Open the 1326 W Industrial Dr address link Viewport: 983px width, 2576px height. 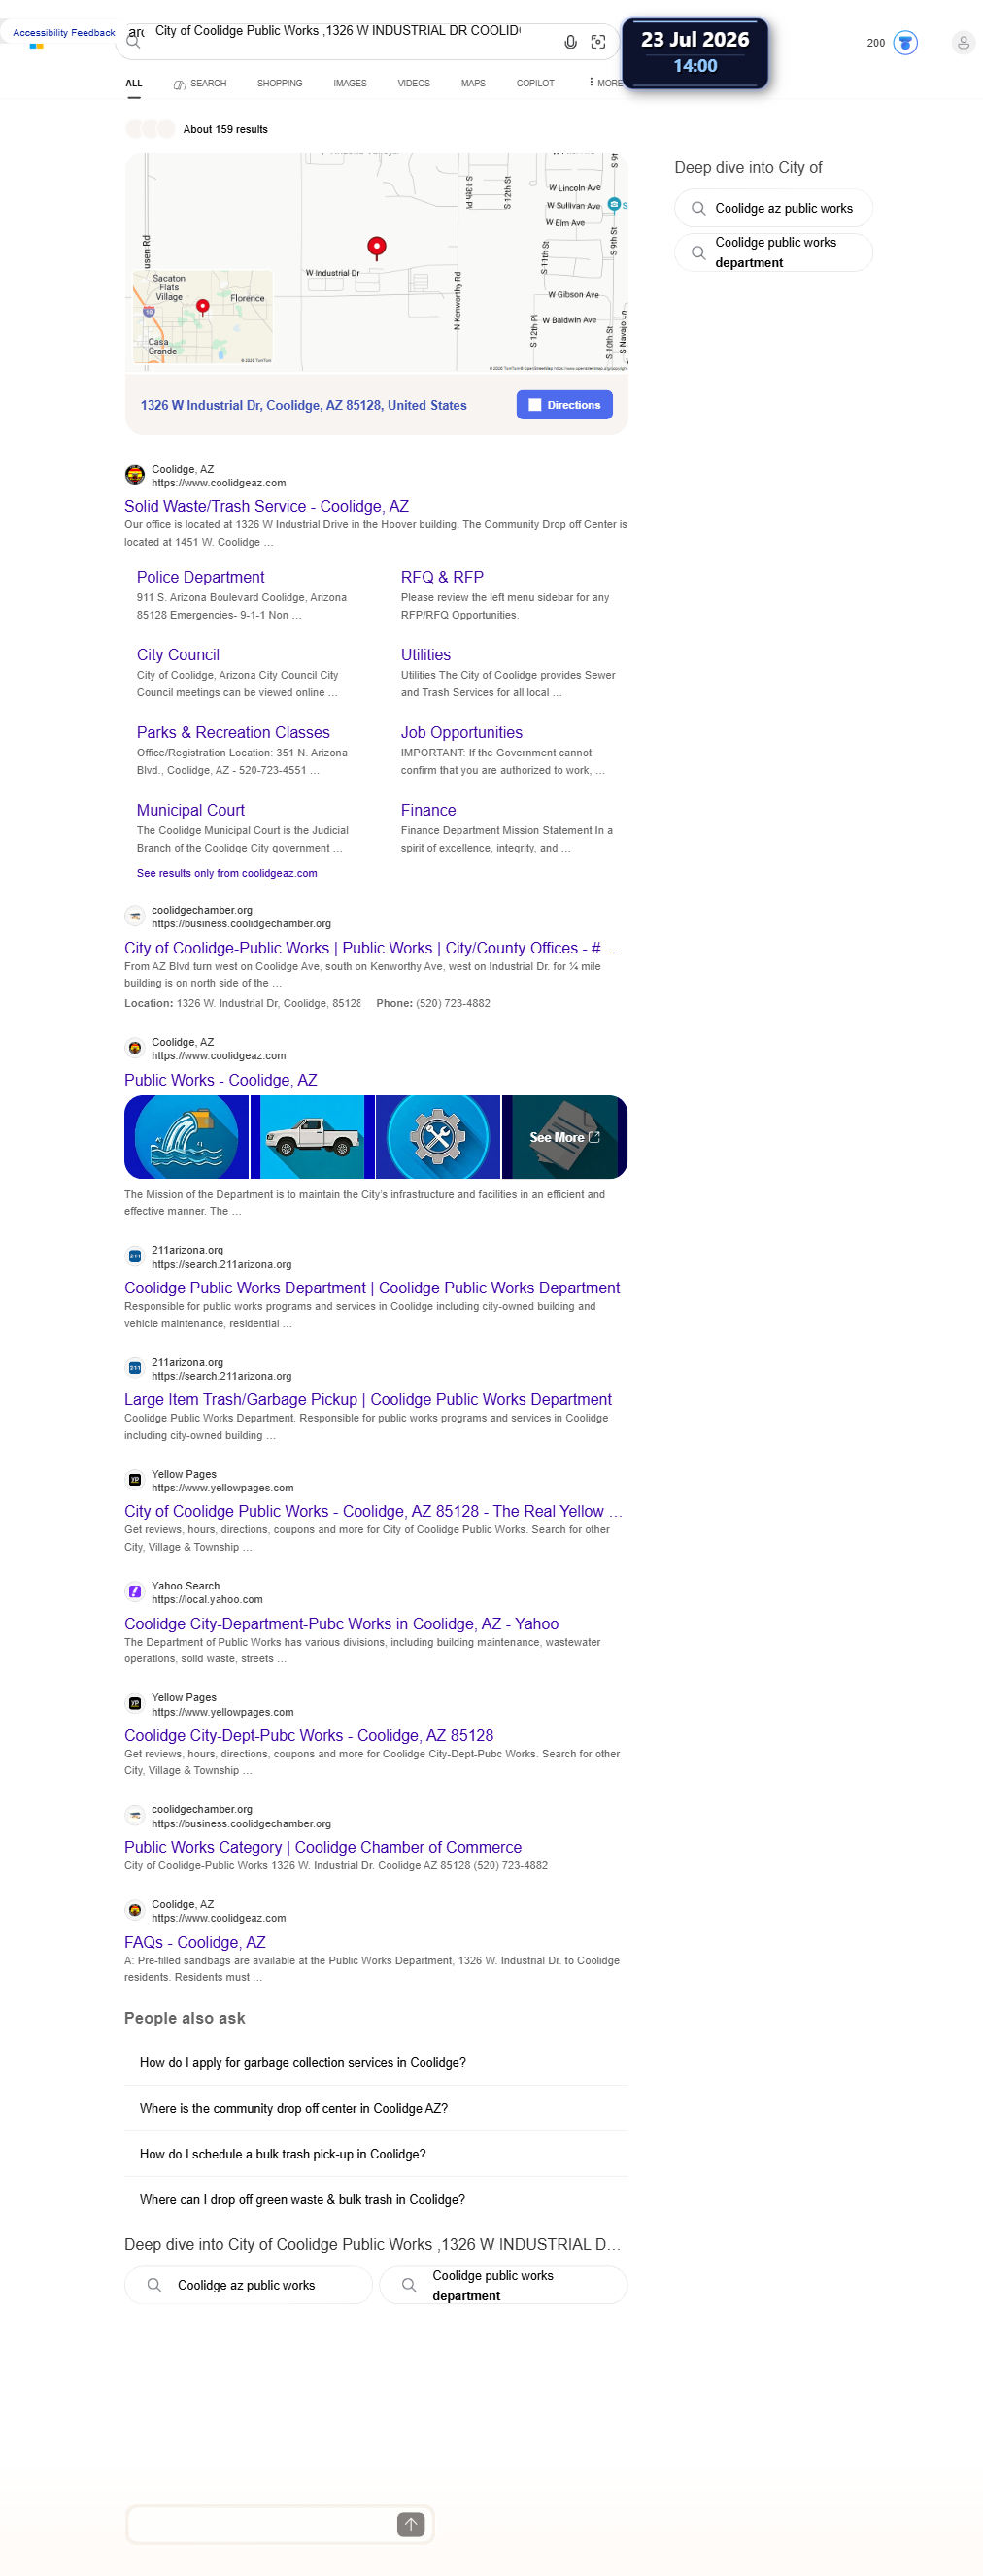(x=304, y=405)
